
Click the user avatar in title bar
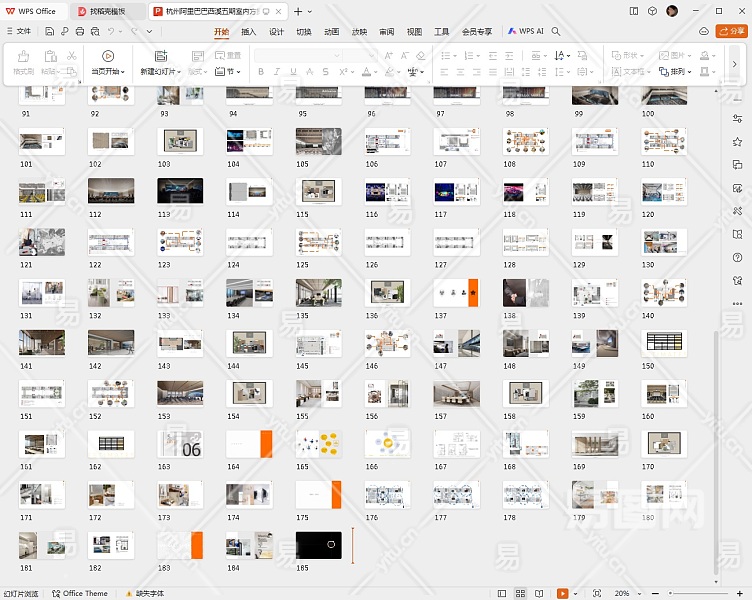click(672, 10)
